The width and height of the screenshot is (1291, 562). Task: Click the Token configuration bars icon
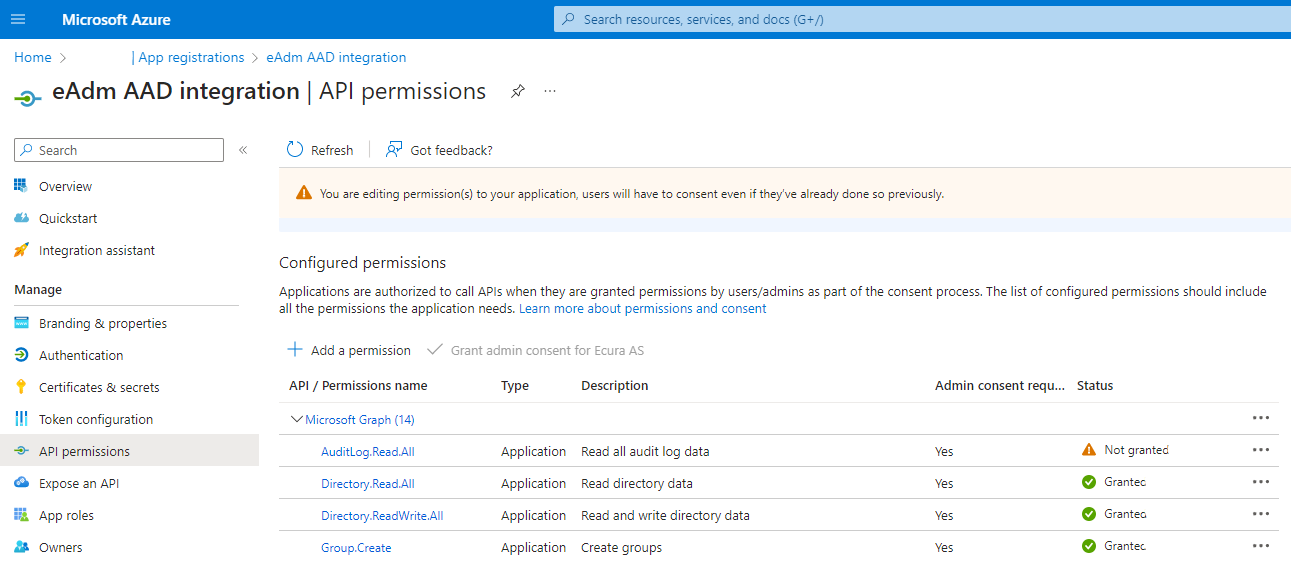(21, 419)
